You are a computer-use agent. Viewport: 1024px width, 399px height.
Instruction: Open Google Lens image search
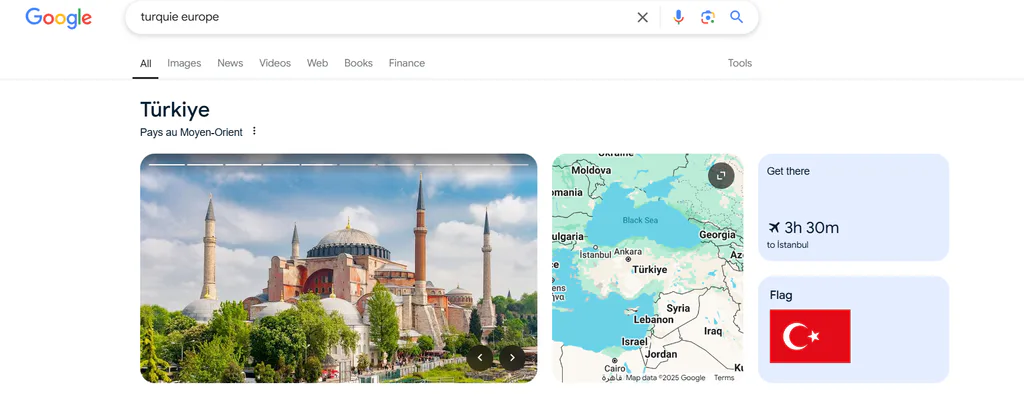[x=708, y=18]
